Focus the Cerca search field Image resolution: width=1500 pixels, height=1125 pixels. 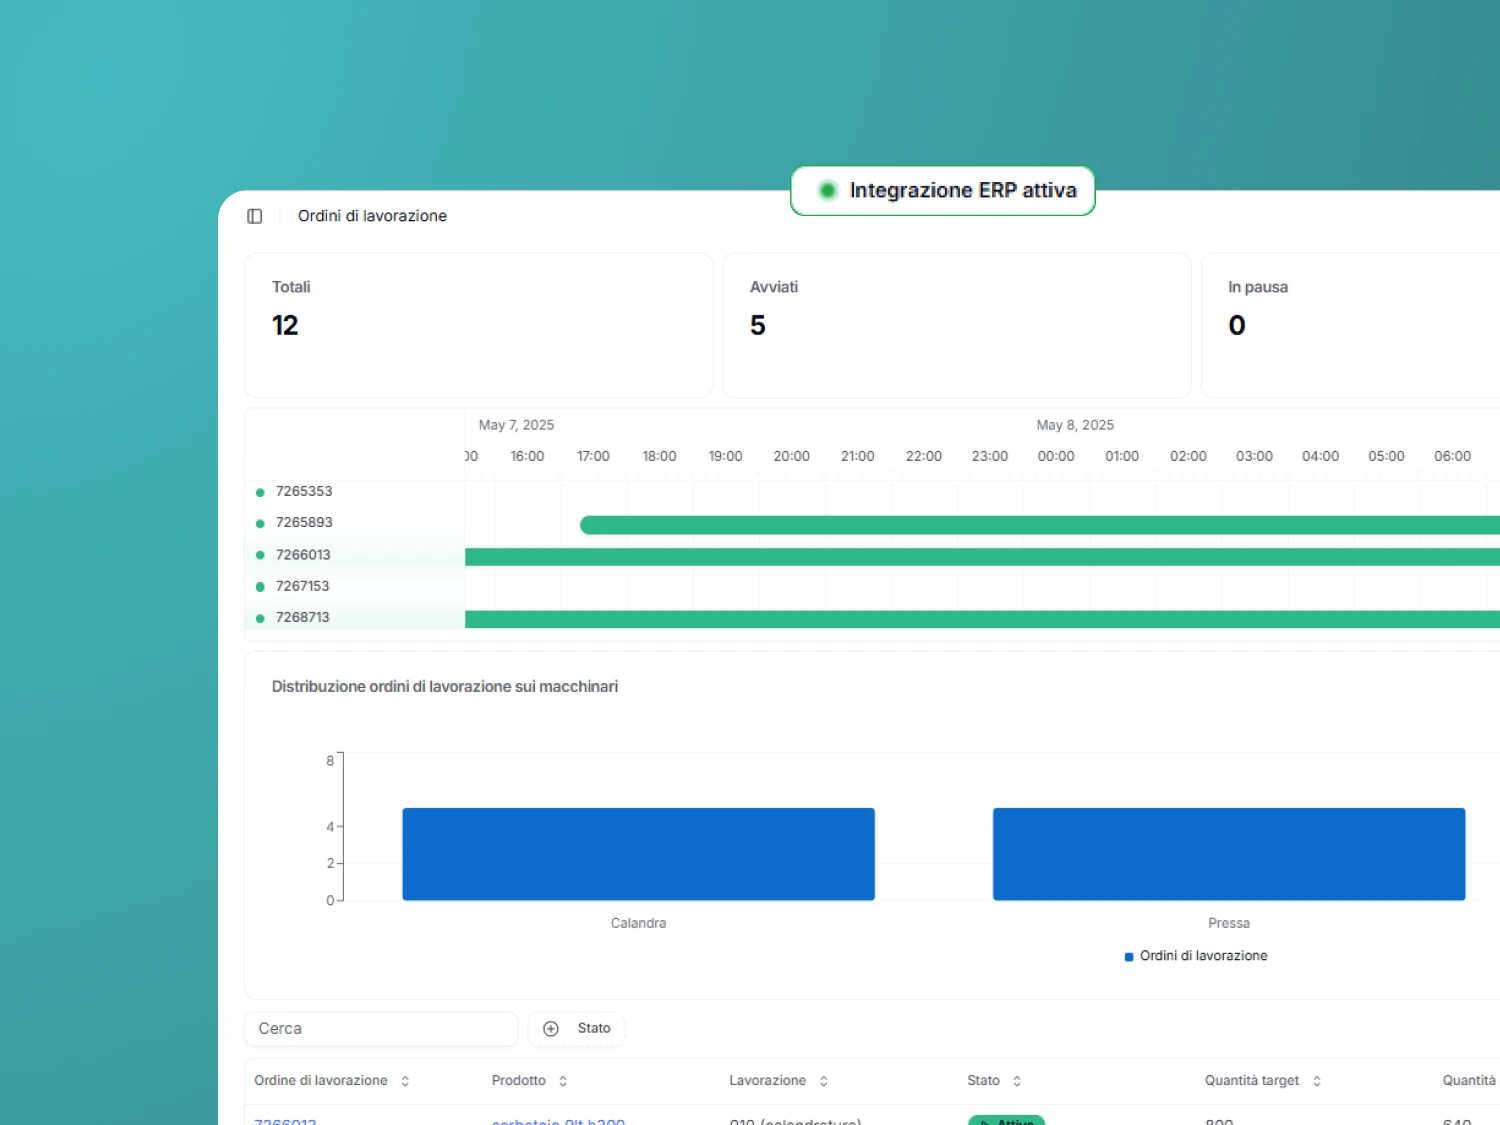pos(381,1028)
